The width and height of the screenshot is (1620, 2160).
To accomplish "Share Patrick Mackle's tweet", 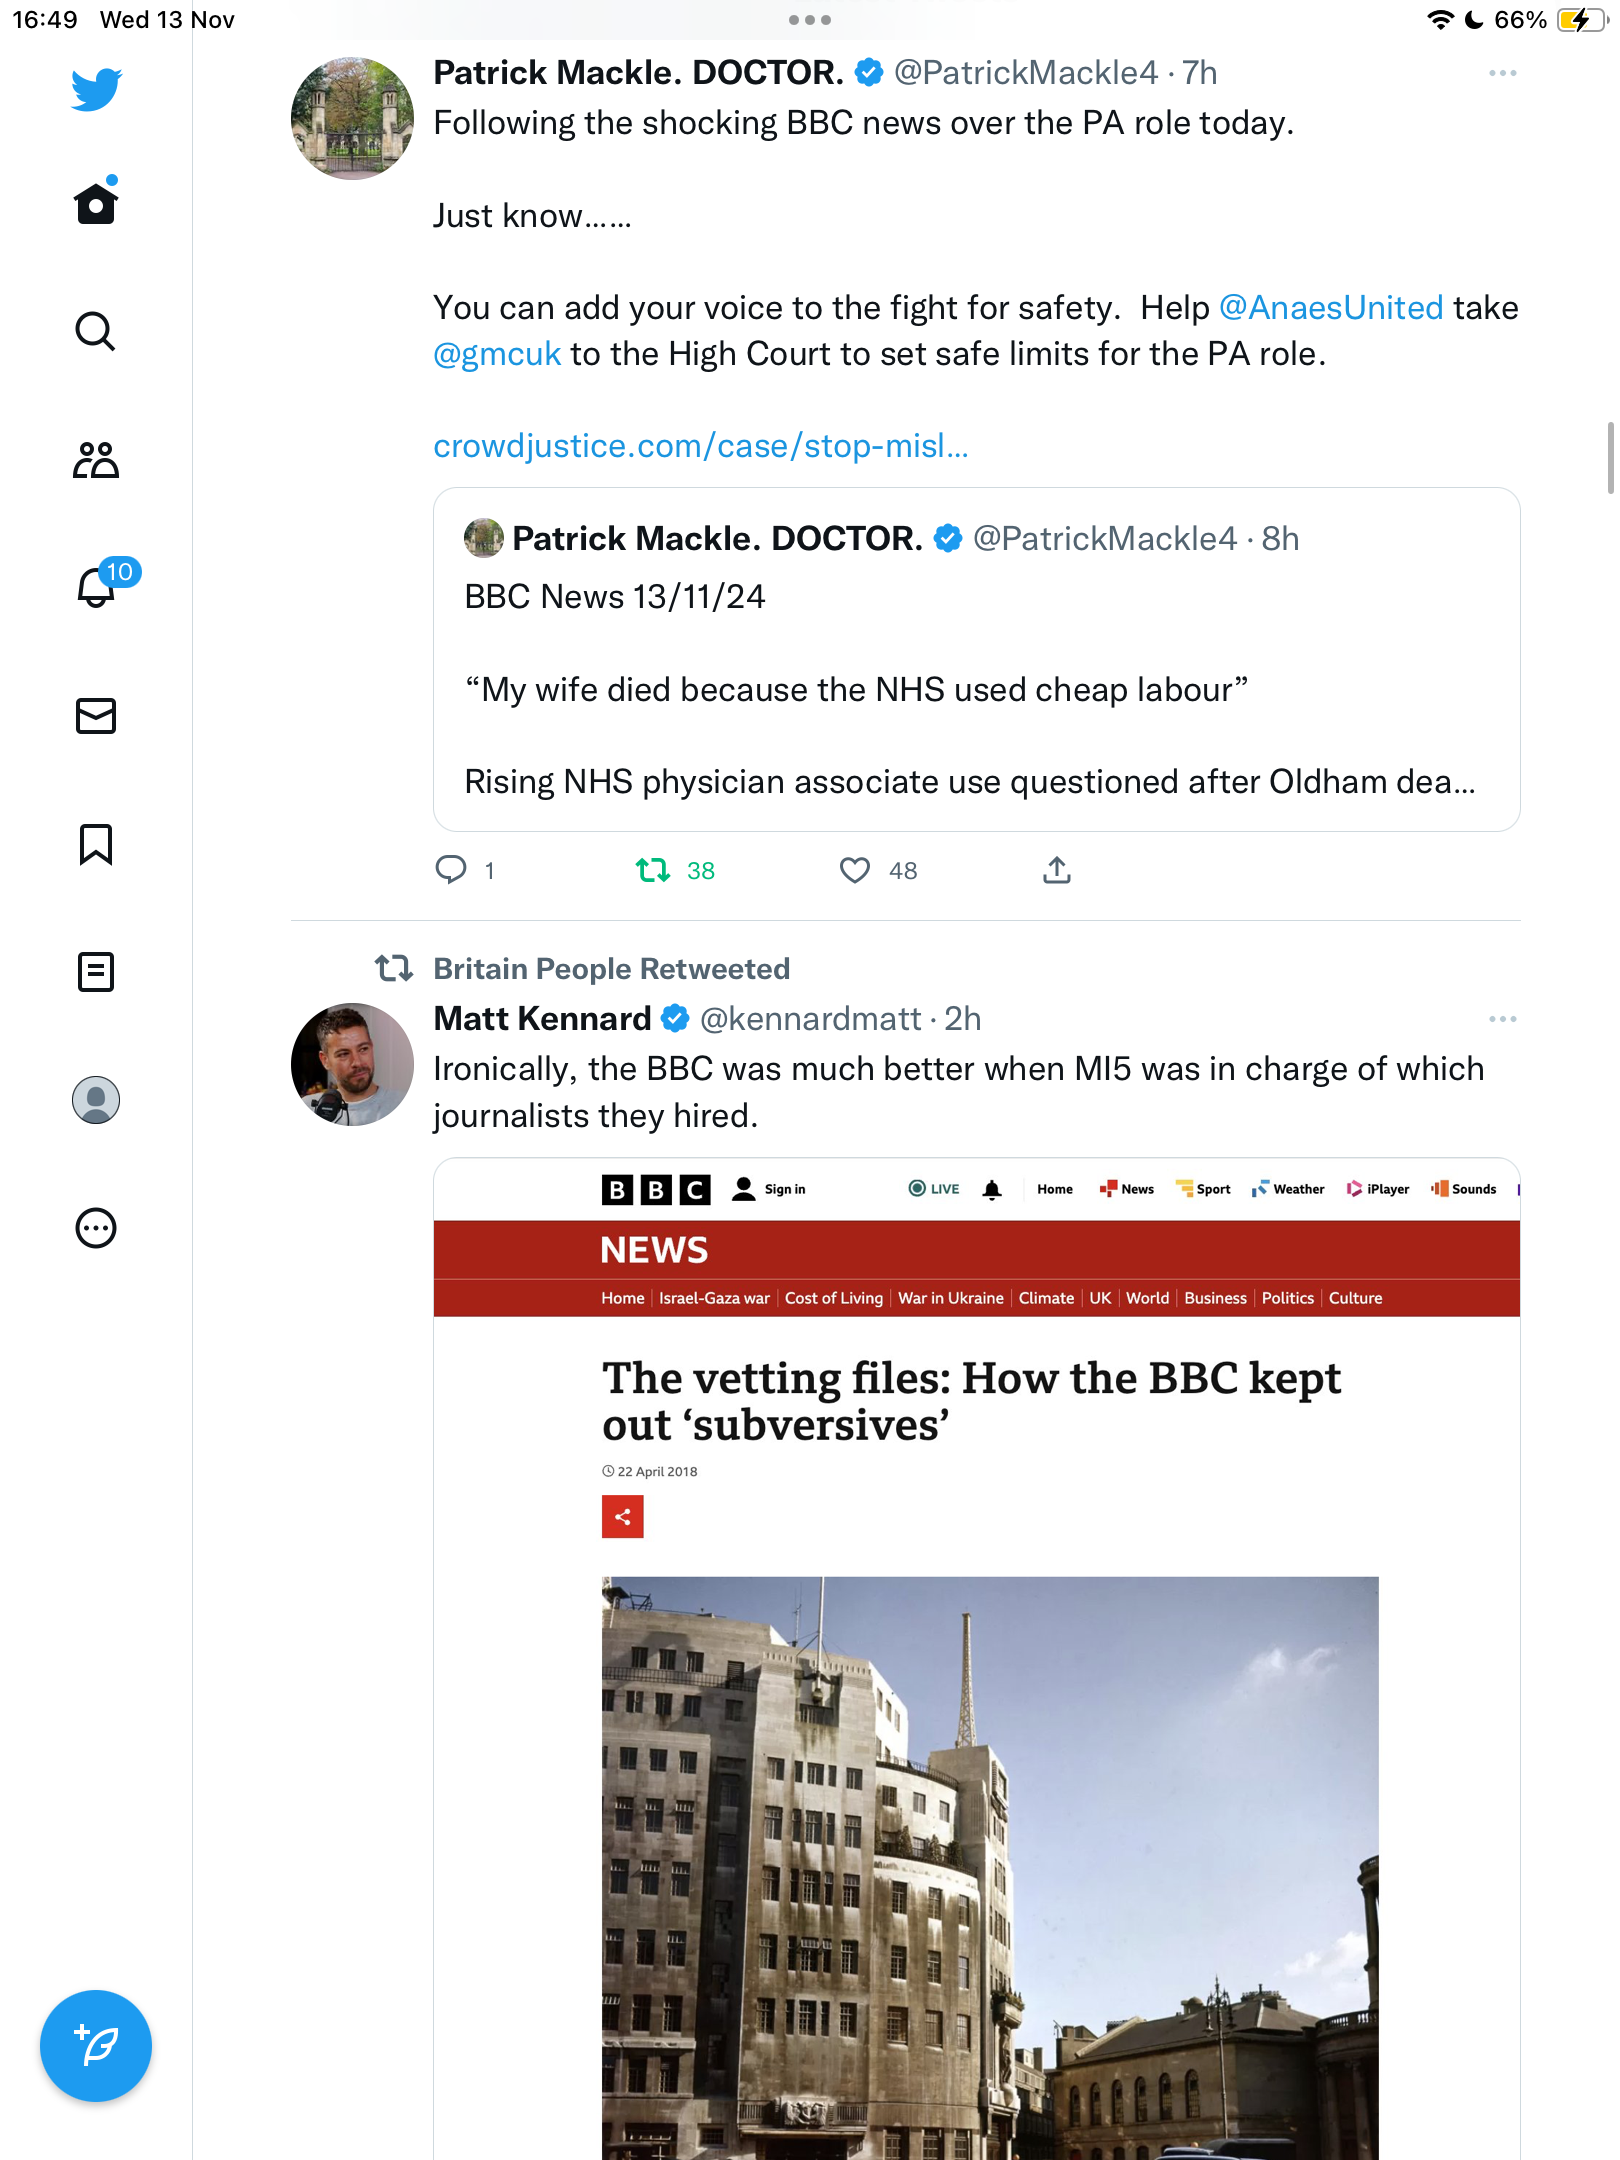I will click(1057, 871).
